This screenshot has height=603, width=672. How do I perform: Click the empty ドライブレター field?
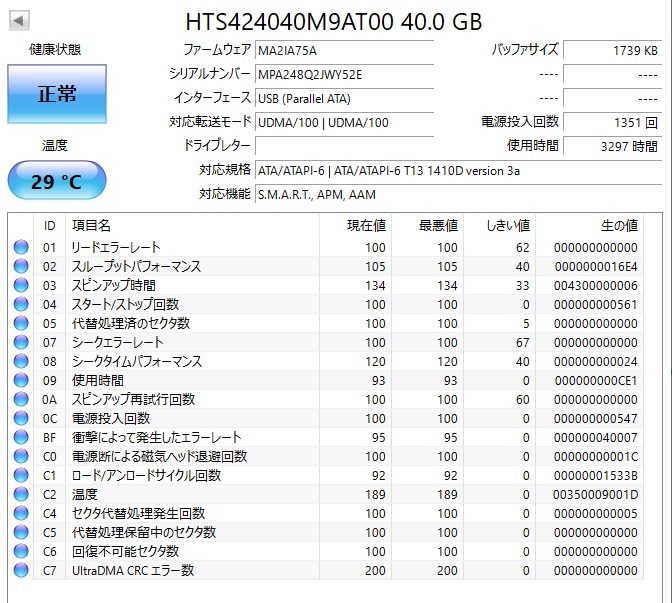(345, 147)
